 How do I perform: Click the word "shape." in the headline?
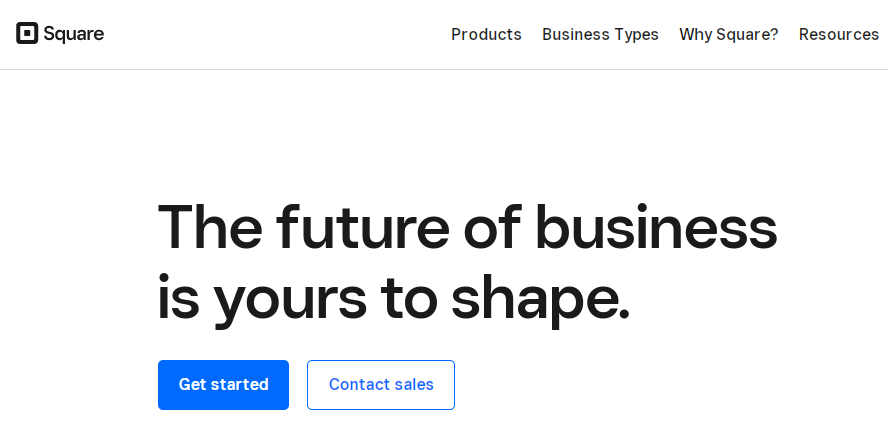[x=541, y=300]
